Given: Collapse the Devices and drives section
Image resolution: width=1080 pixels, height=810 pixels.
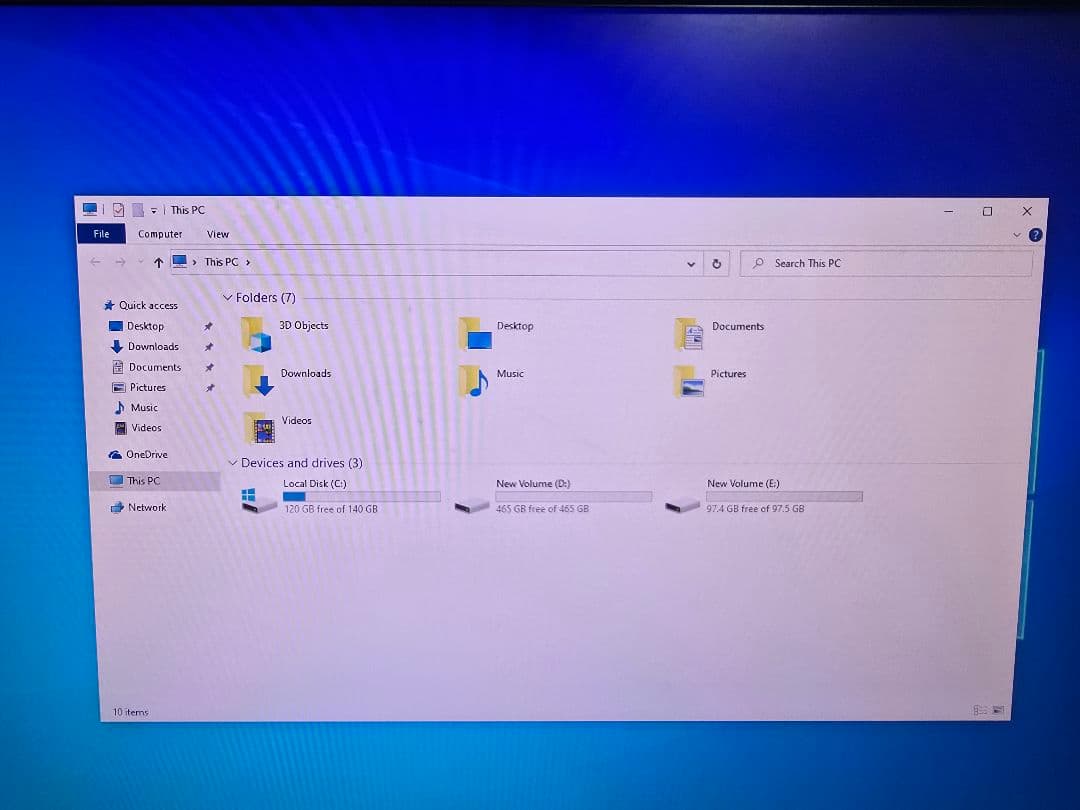Looking at the screenshot, I should 233,463.
